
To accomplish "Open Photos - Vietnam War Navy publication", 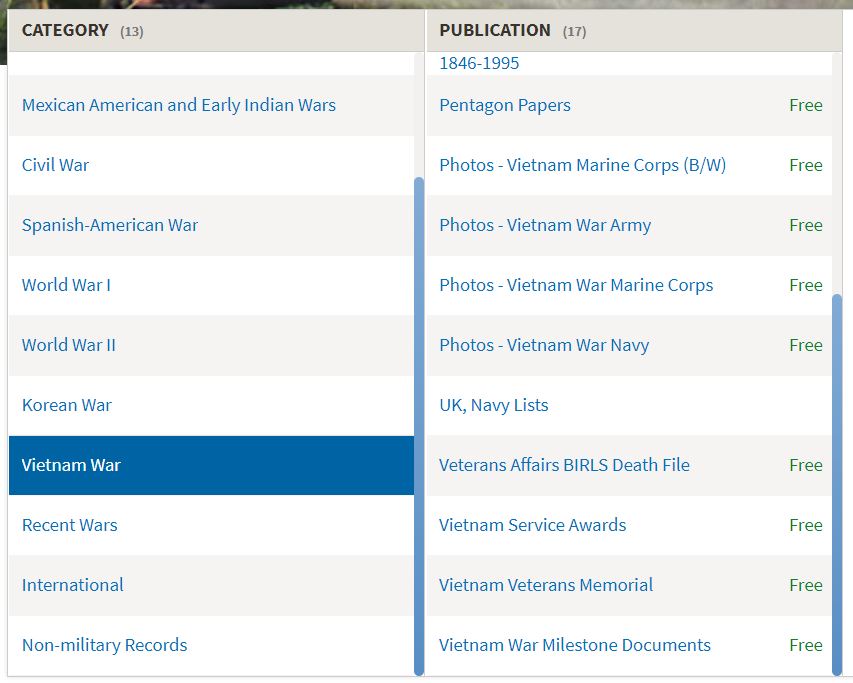I will click(x=544, y=345).
